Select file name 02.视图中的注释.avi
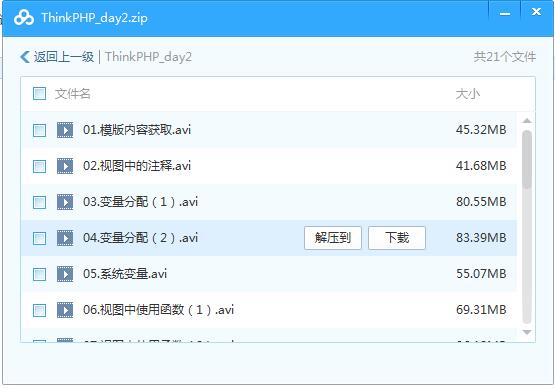The height and width of the screenshot is (388, 555). pyautogui.click(x=137, y=166)
